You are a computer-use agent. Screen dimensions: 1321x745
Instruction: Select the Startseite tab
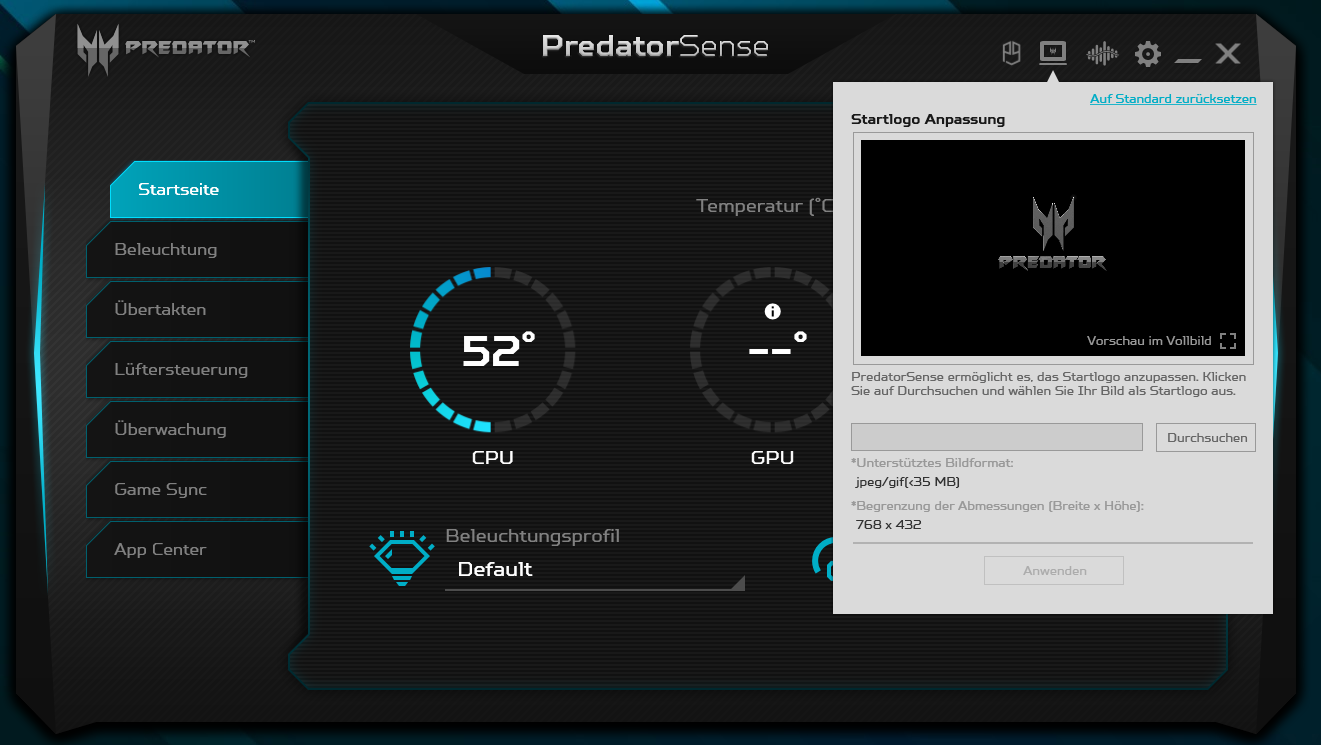(209, 190)
